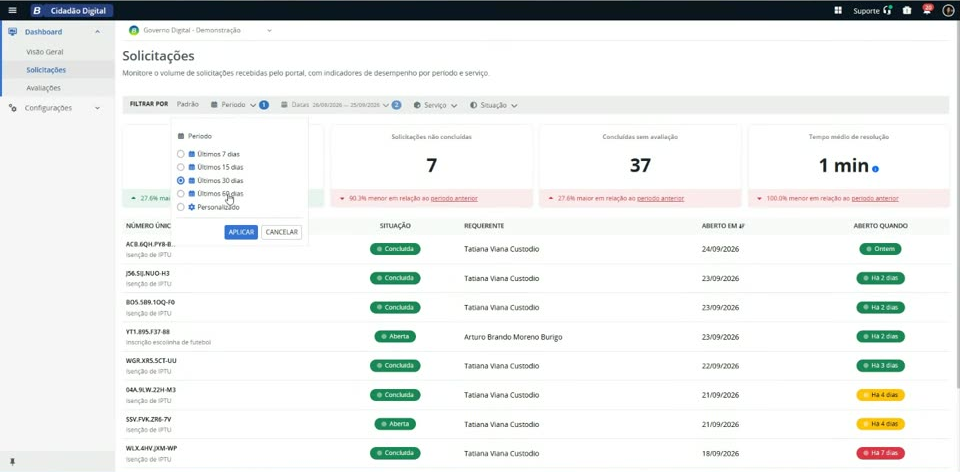Click período anterior link under Concluídas sem avaliação
Image resolution: width=960 pixels, height=472 pixels.
tap(661, 198)
